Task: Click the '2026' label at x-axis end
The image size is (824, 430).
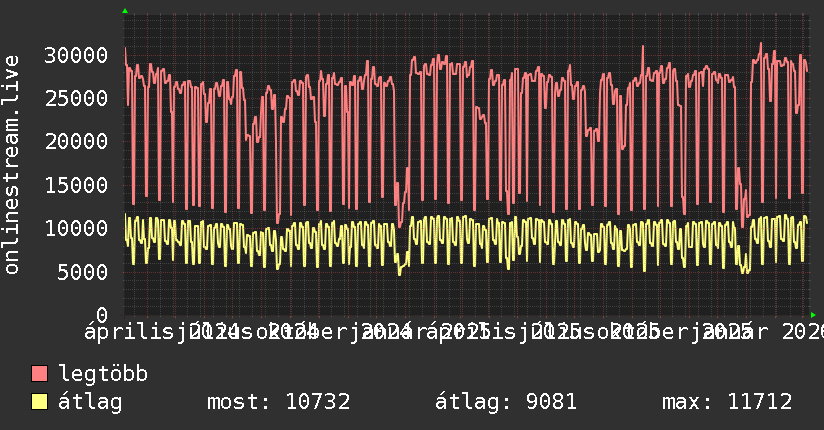Action: click(802, 331)
